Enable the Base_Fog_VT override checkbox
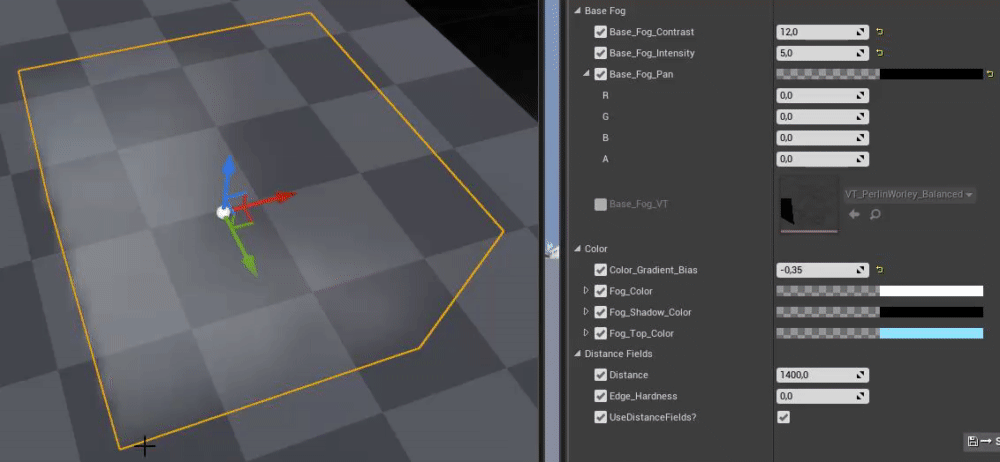Screen dimensions: 1000x462 pos(600,204)
